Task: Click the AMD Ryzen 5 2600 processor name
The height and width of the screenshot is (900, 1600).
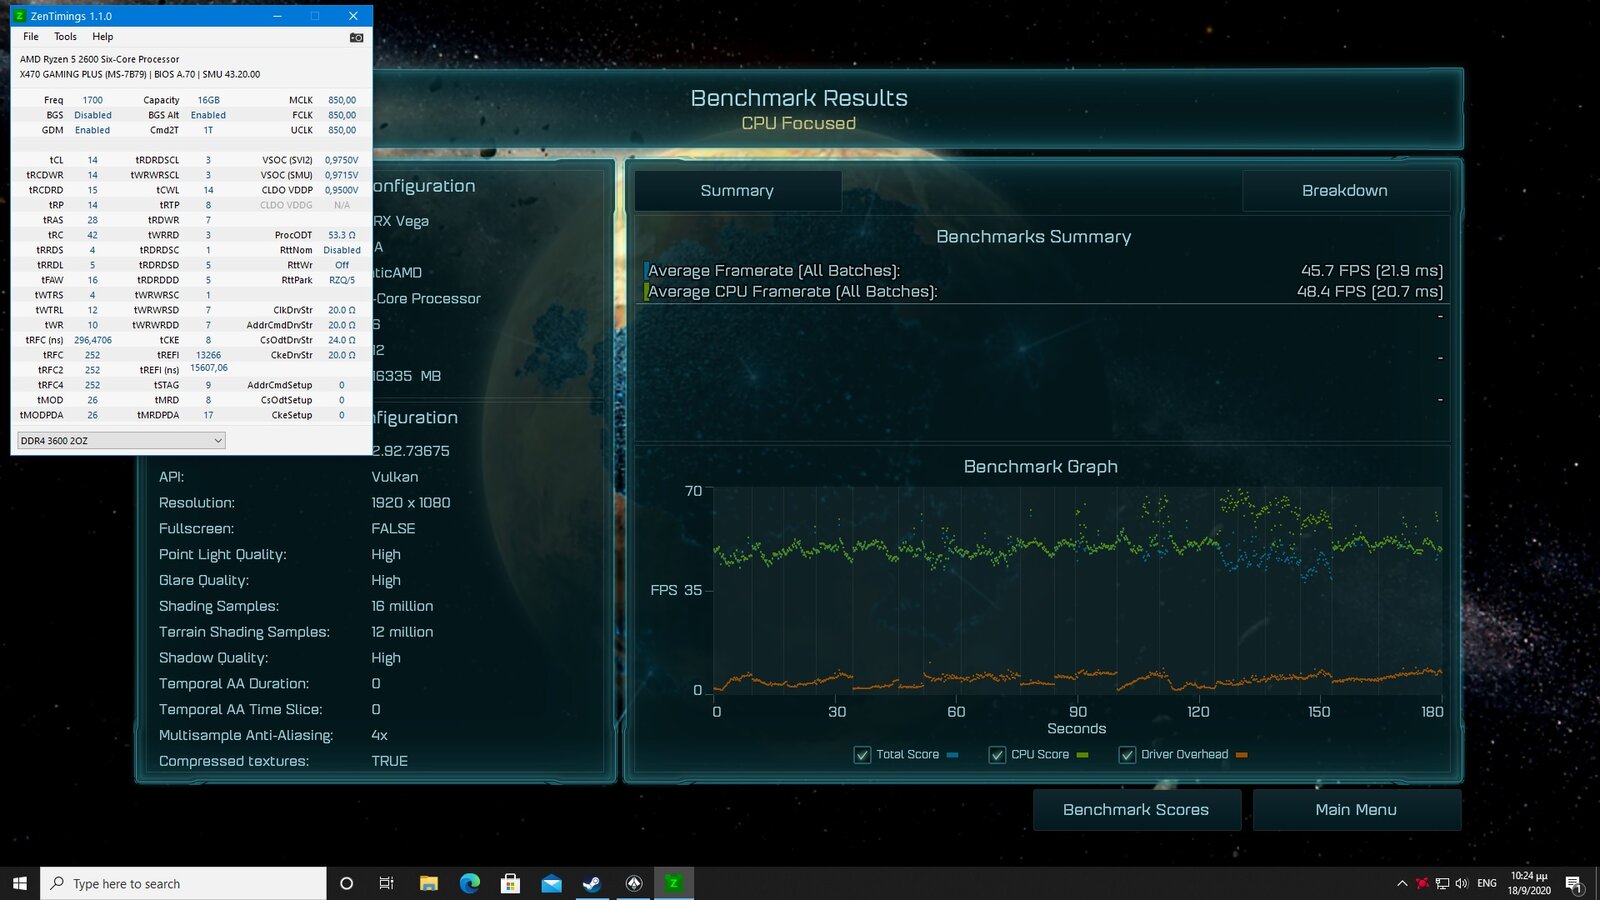Action: click(100, 59)
